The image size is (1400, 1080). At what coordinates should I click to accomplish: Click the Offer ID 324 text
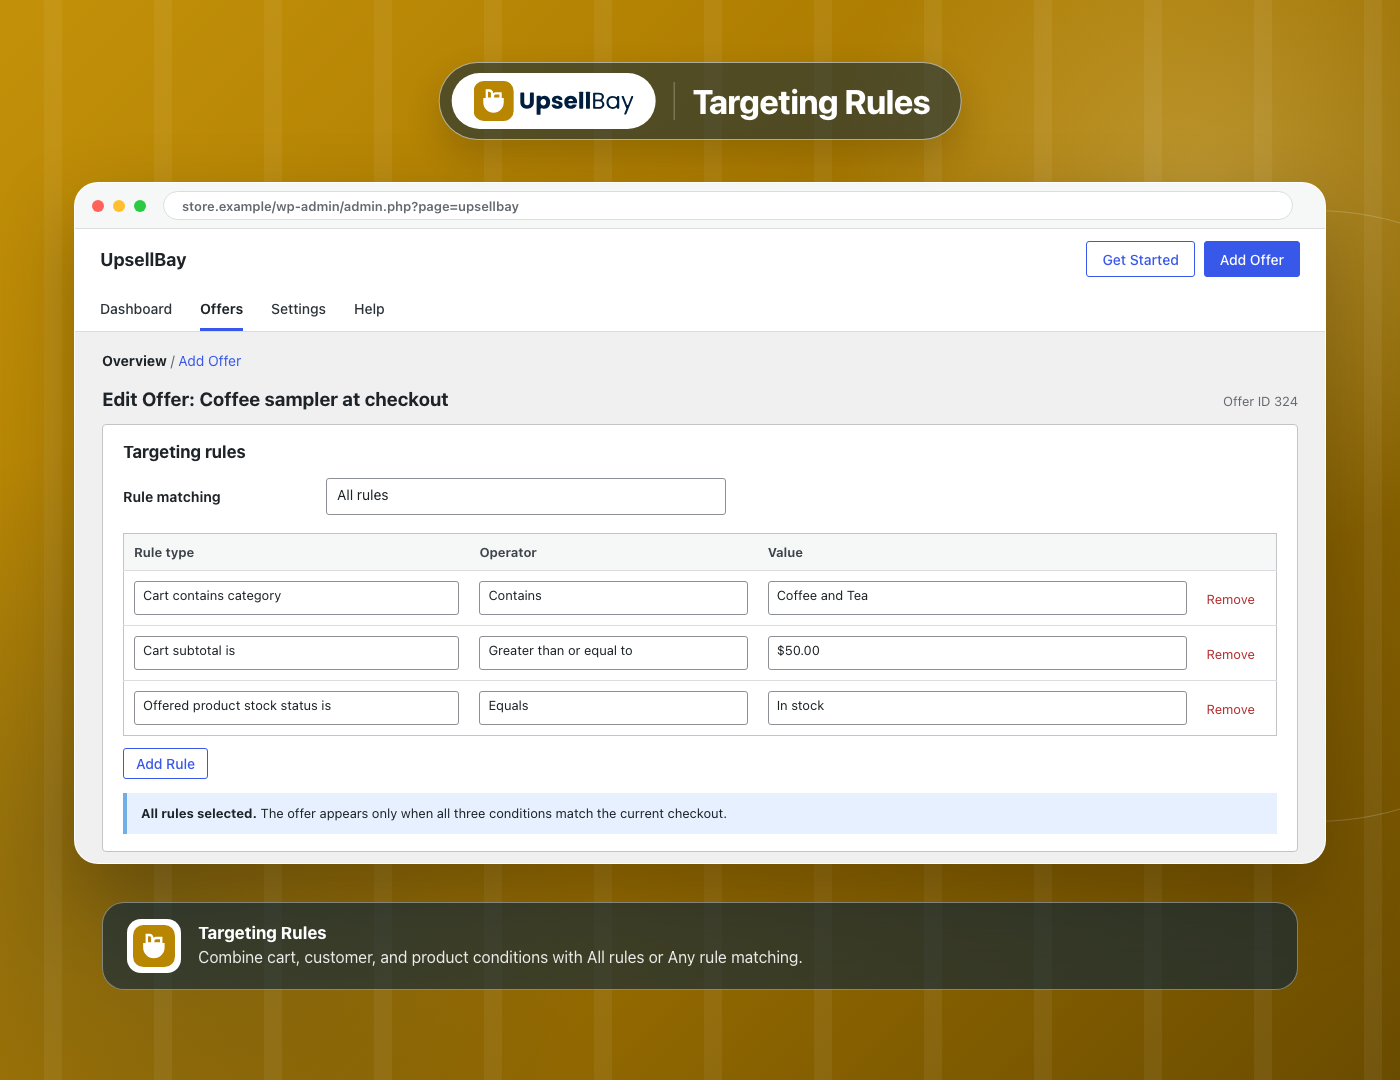tap(1260, 401)
